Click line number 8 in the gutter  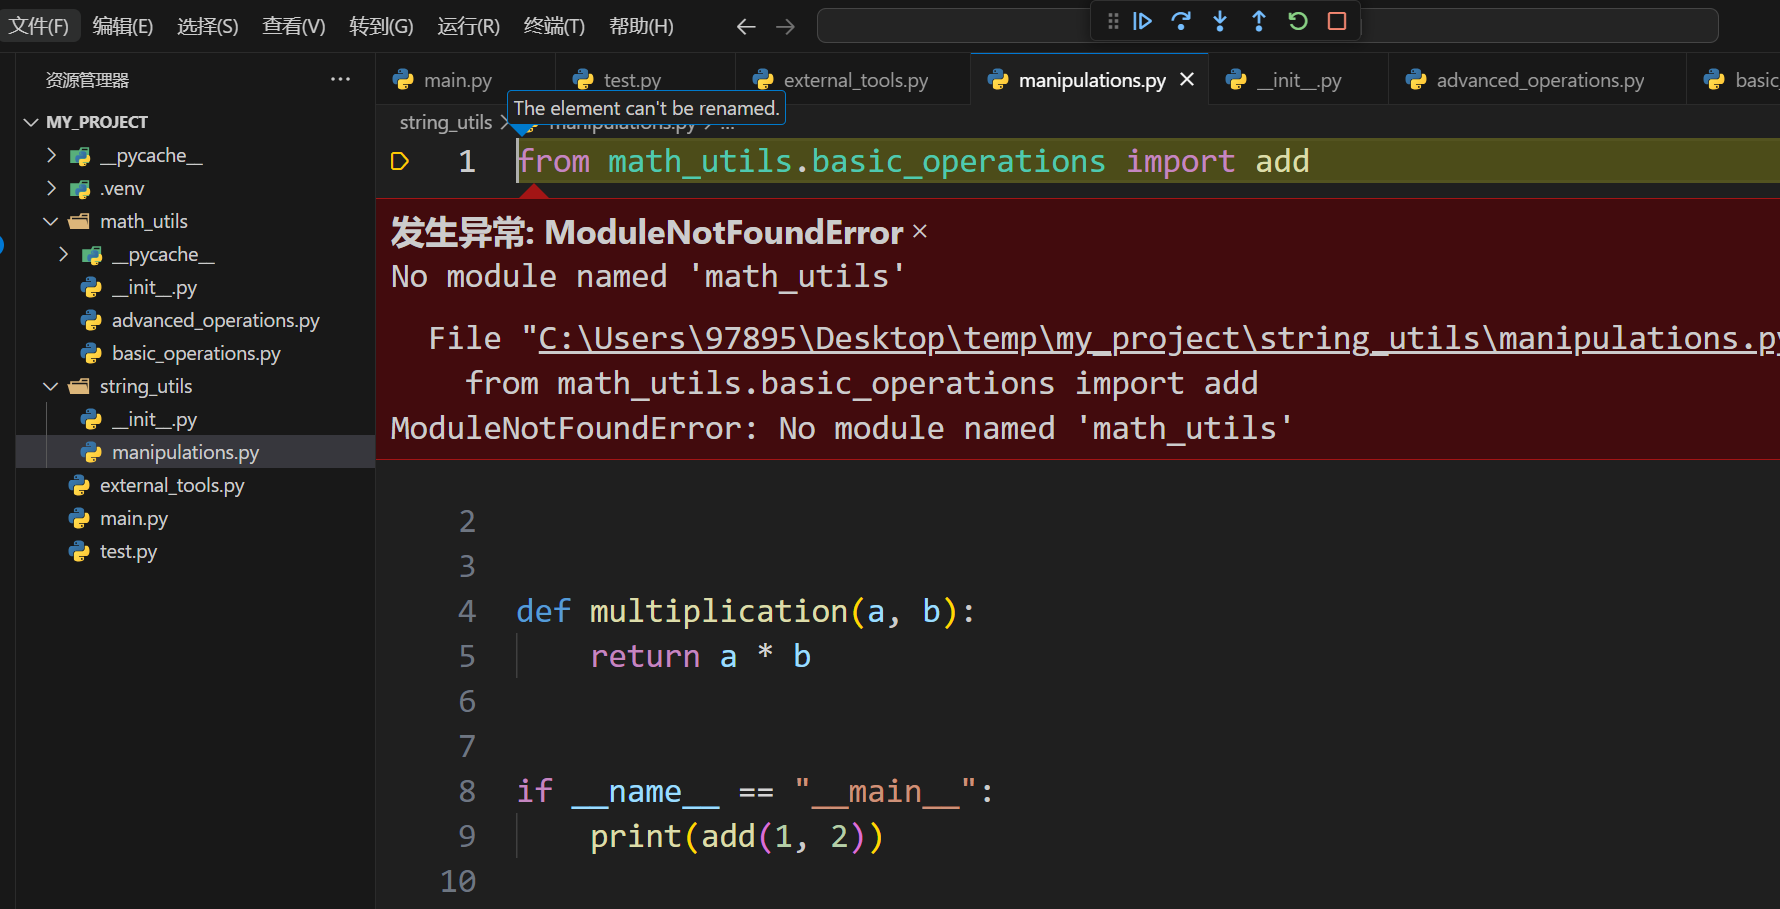coord(466,791)
